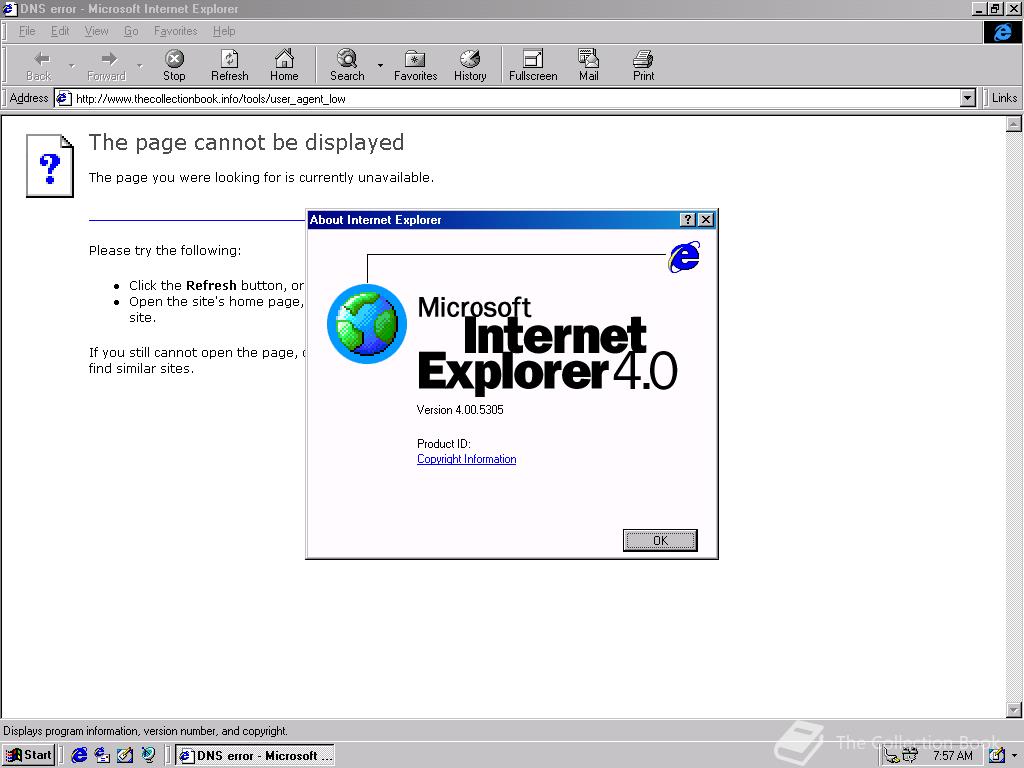Close the About Internet Explorer dialog
The width and height of the screenshot is (1024, 768).
(706, 219)
